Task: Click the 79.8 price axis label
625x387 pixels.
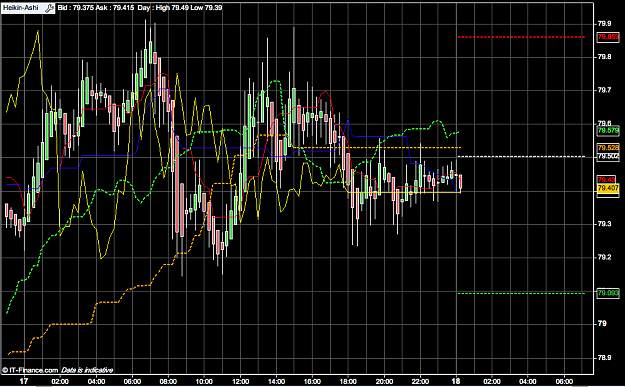Action: tap(604, 57)
